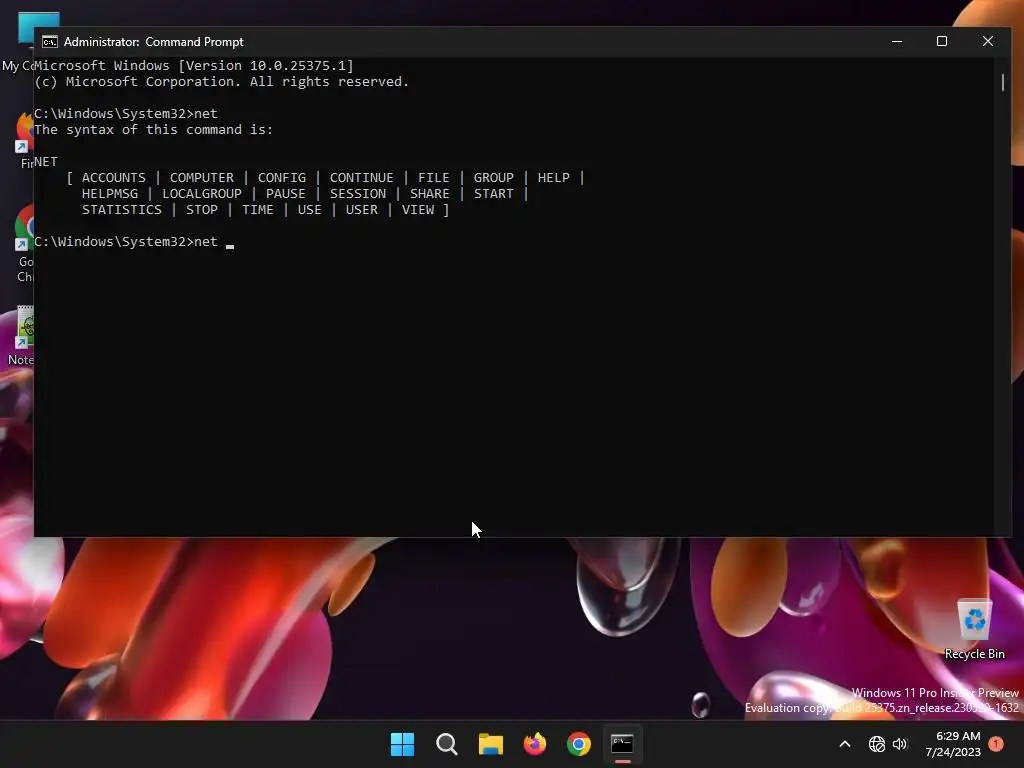Screen dimensions: 1024x768
Task: Click the word COMPUTER in the output
Action: 202,178
